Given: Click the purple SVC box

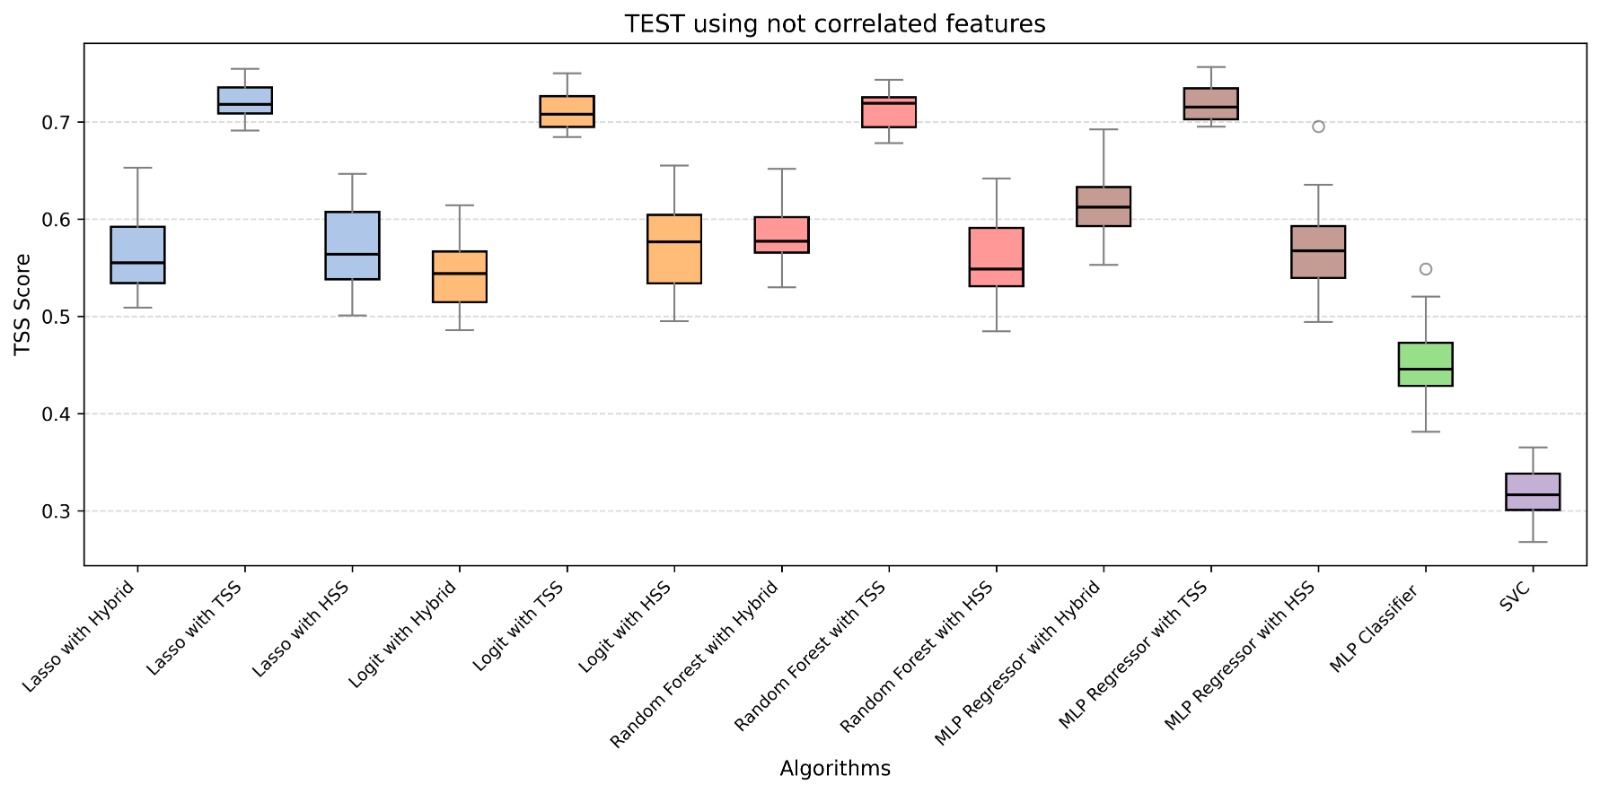Looking at the screenshot, I should click(1532, 492).
